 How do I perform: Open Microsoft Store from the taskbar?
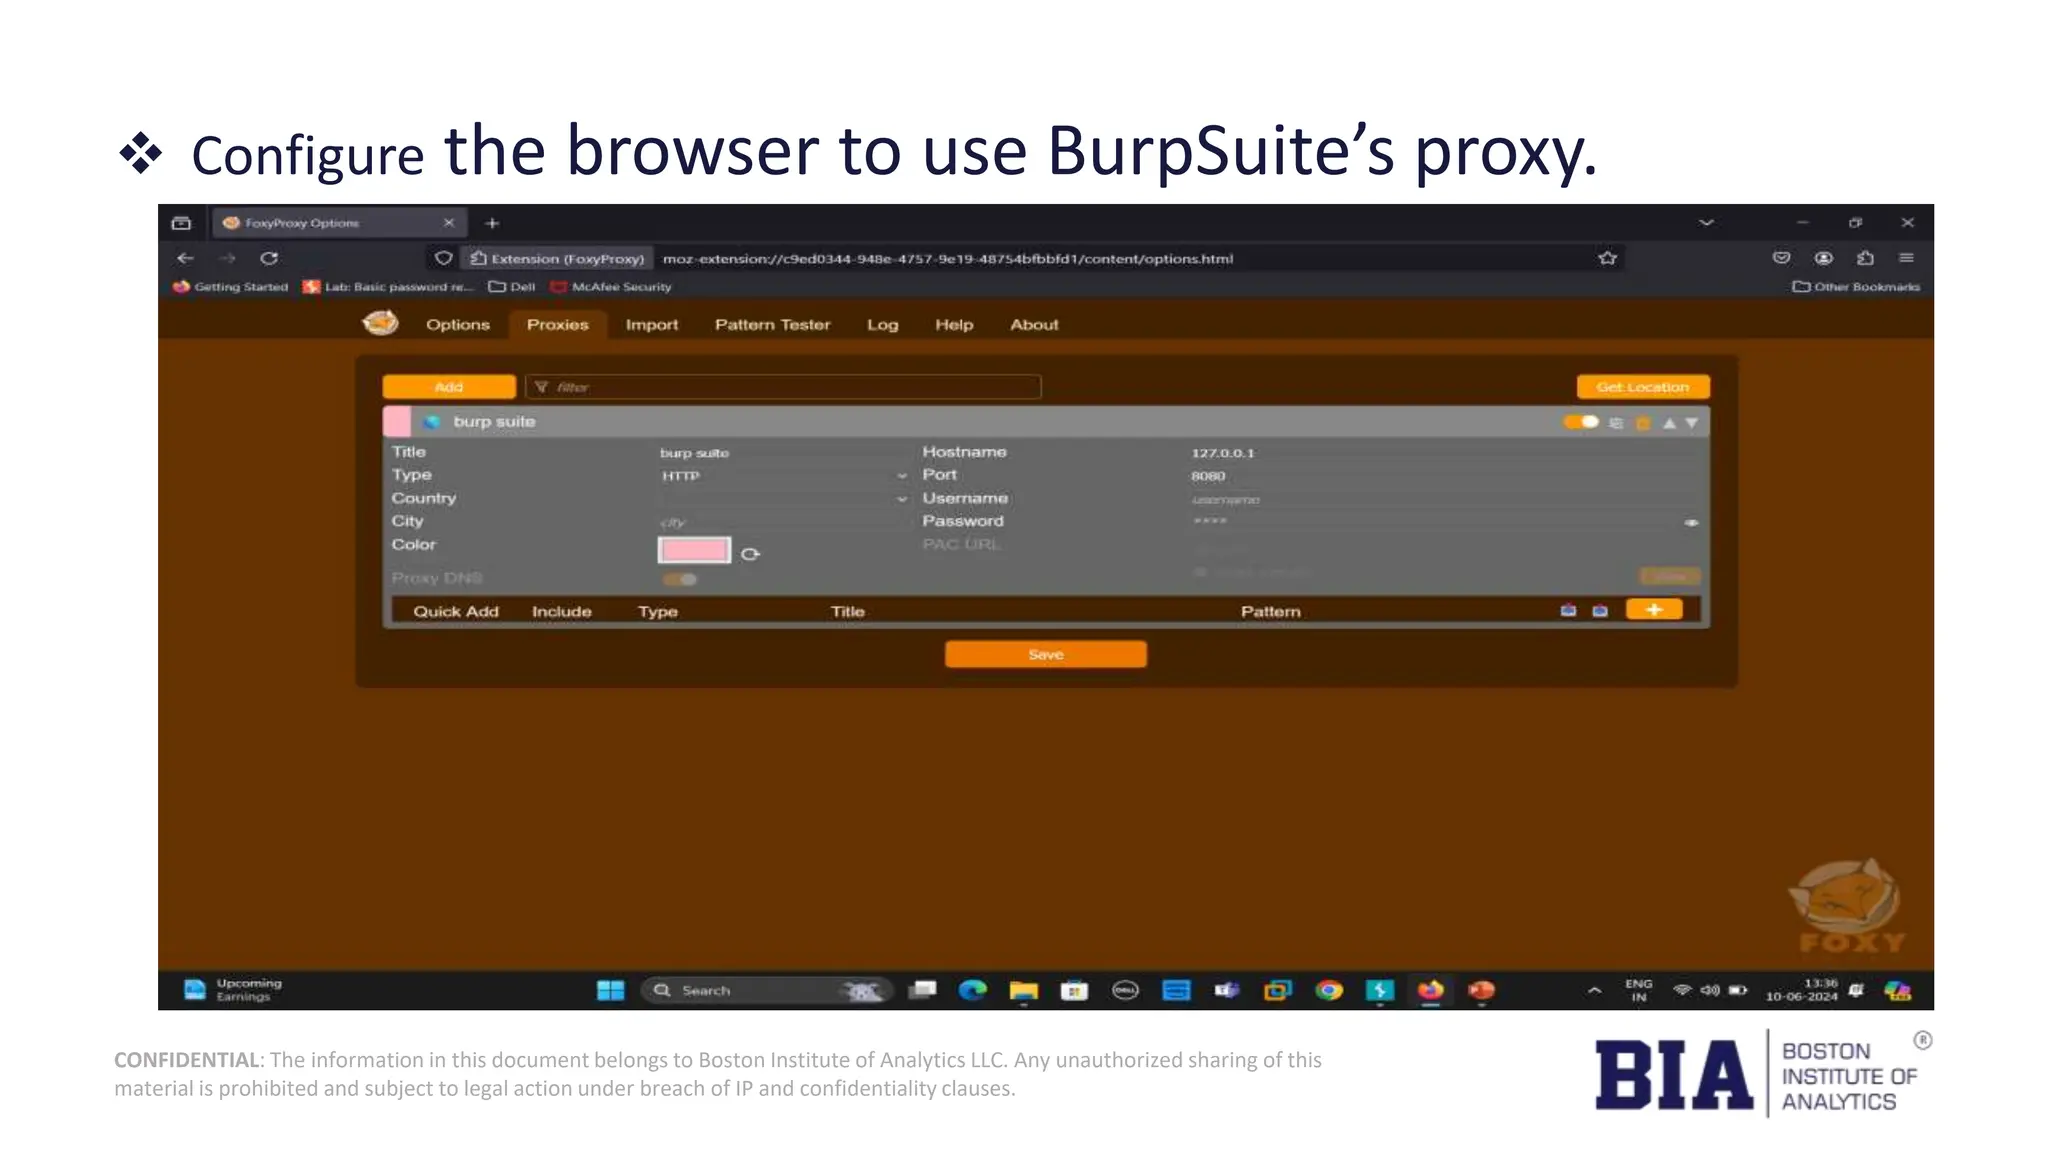click(x=1074, y=990)
